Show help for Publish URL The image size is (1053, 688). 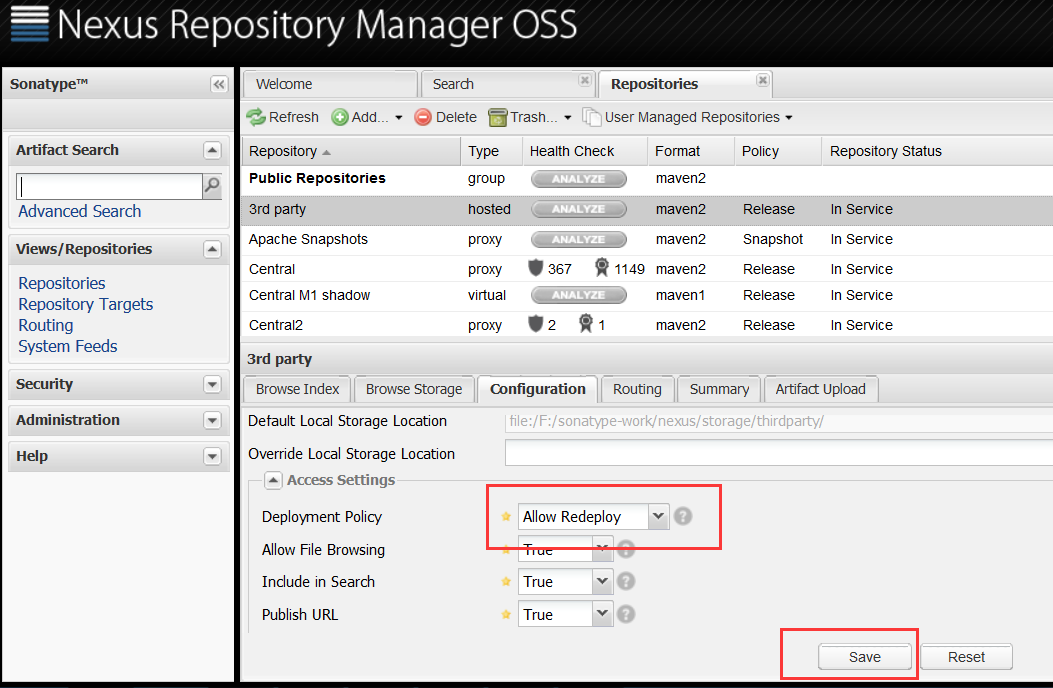click(x=626, y=614)
